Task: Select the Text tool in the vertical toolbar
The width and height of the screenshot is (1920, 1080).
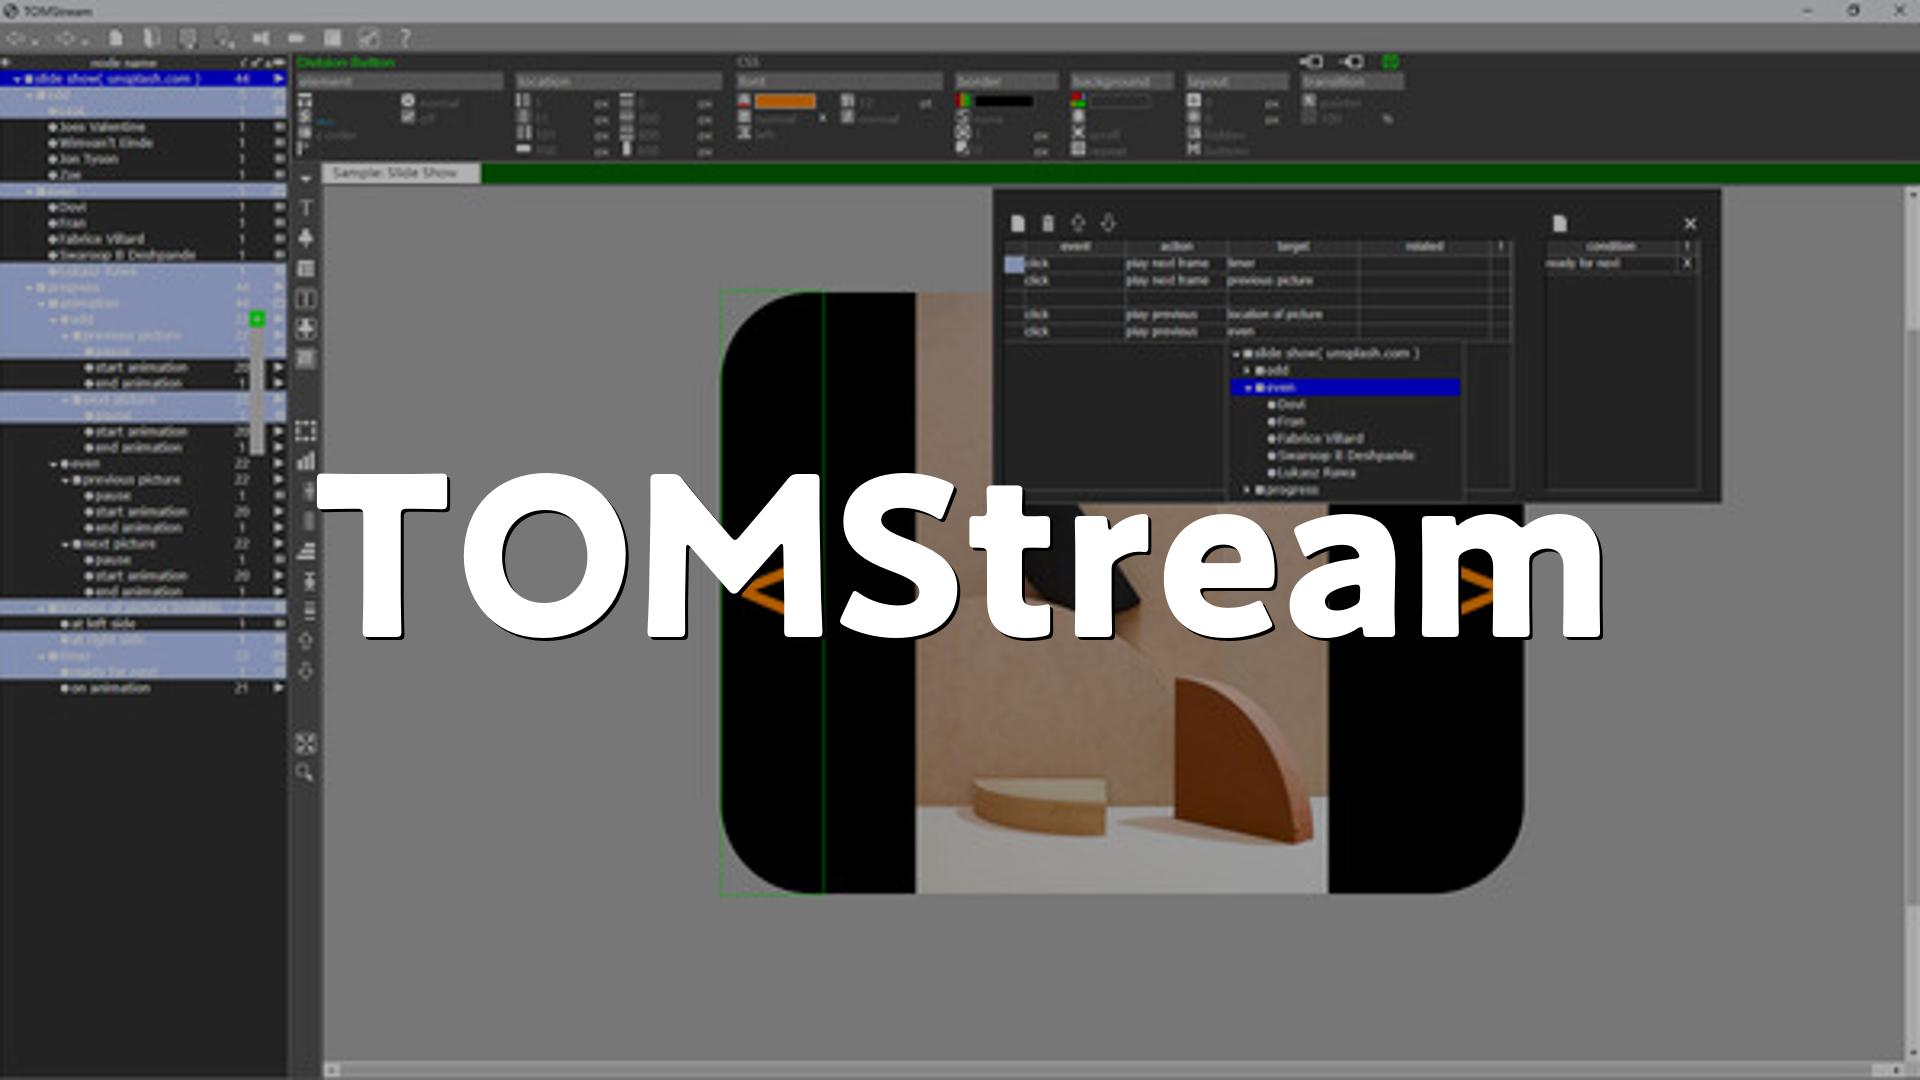Action: 307,207
